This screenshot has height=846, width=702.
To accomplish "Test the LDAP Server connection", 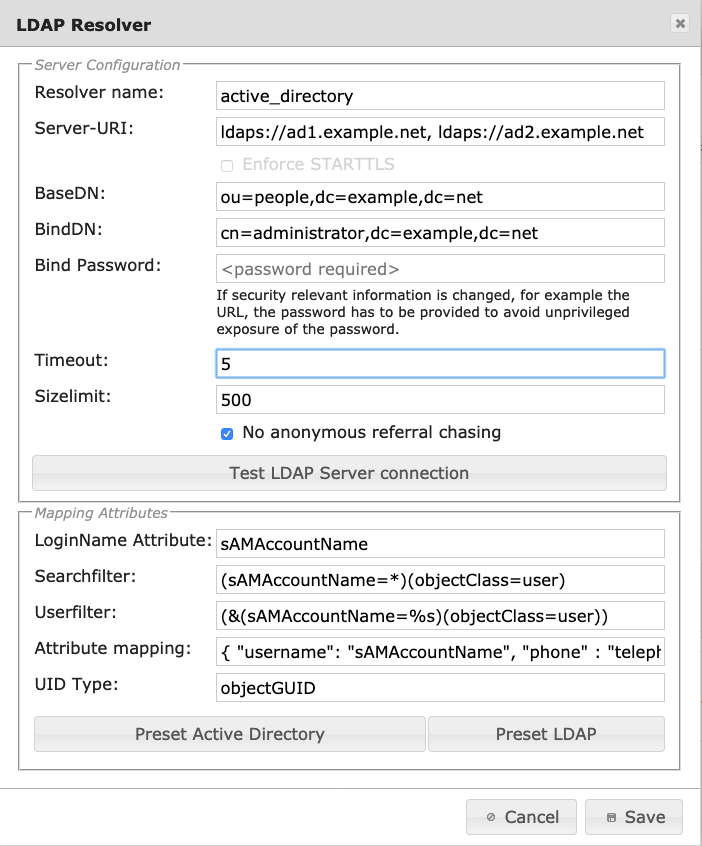I will click(349, 473).
